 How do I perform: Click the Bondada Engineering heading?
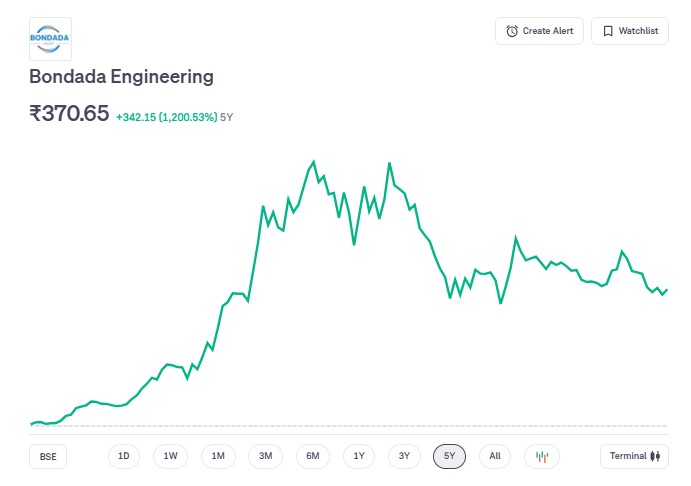pos(121,76)
